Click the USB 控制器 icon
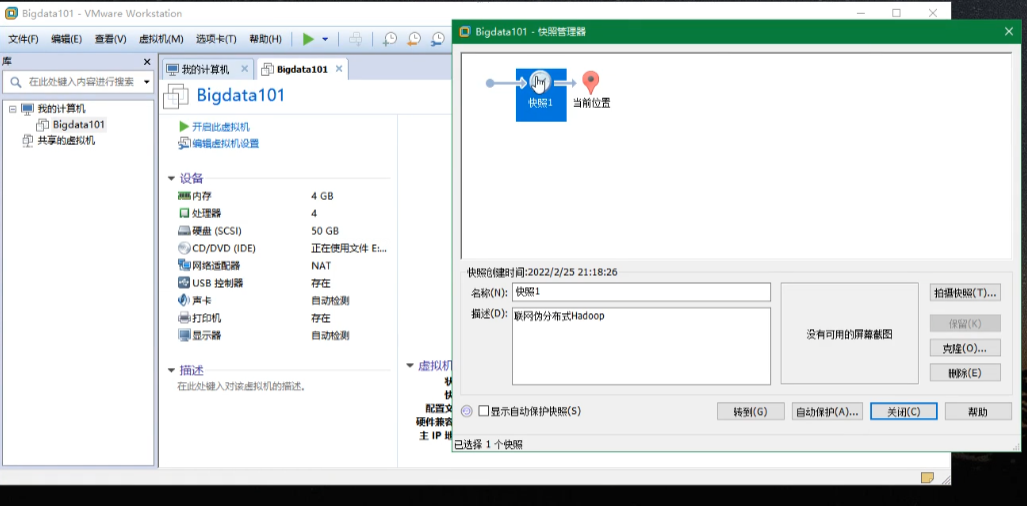 [x=184, y=283]
